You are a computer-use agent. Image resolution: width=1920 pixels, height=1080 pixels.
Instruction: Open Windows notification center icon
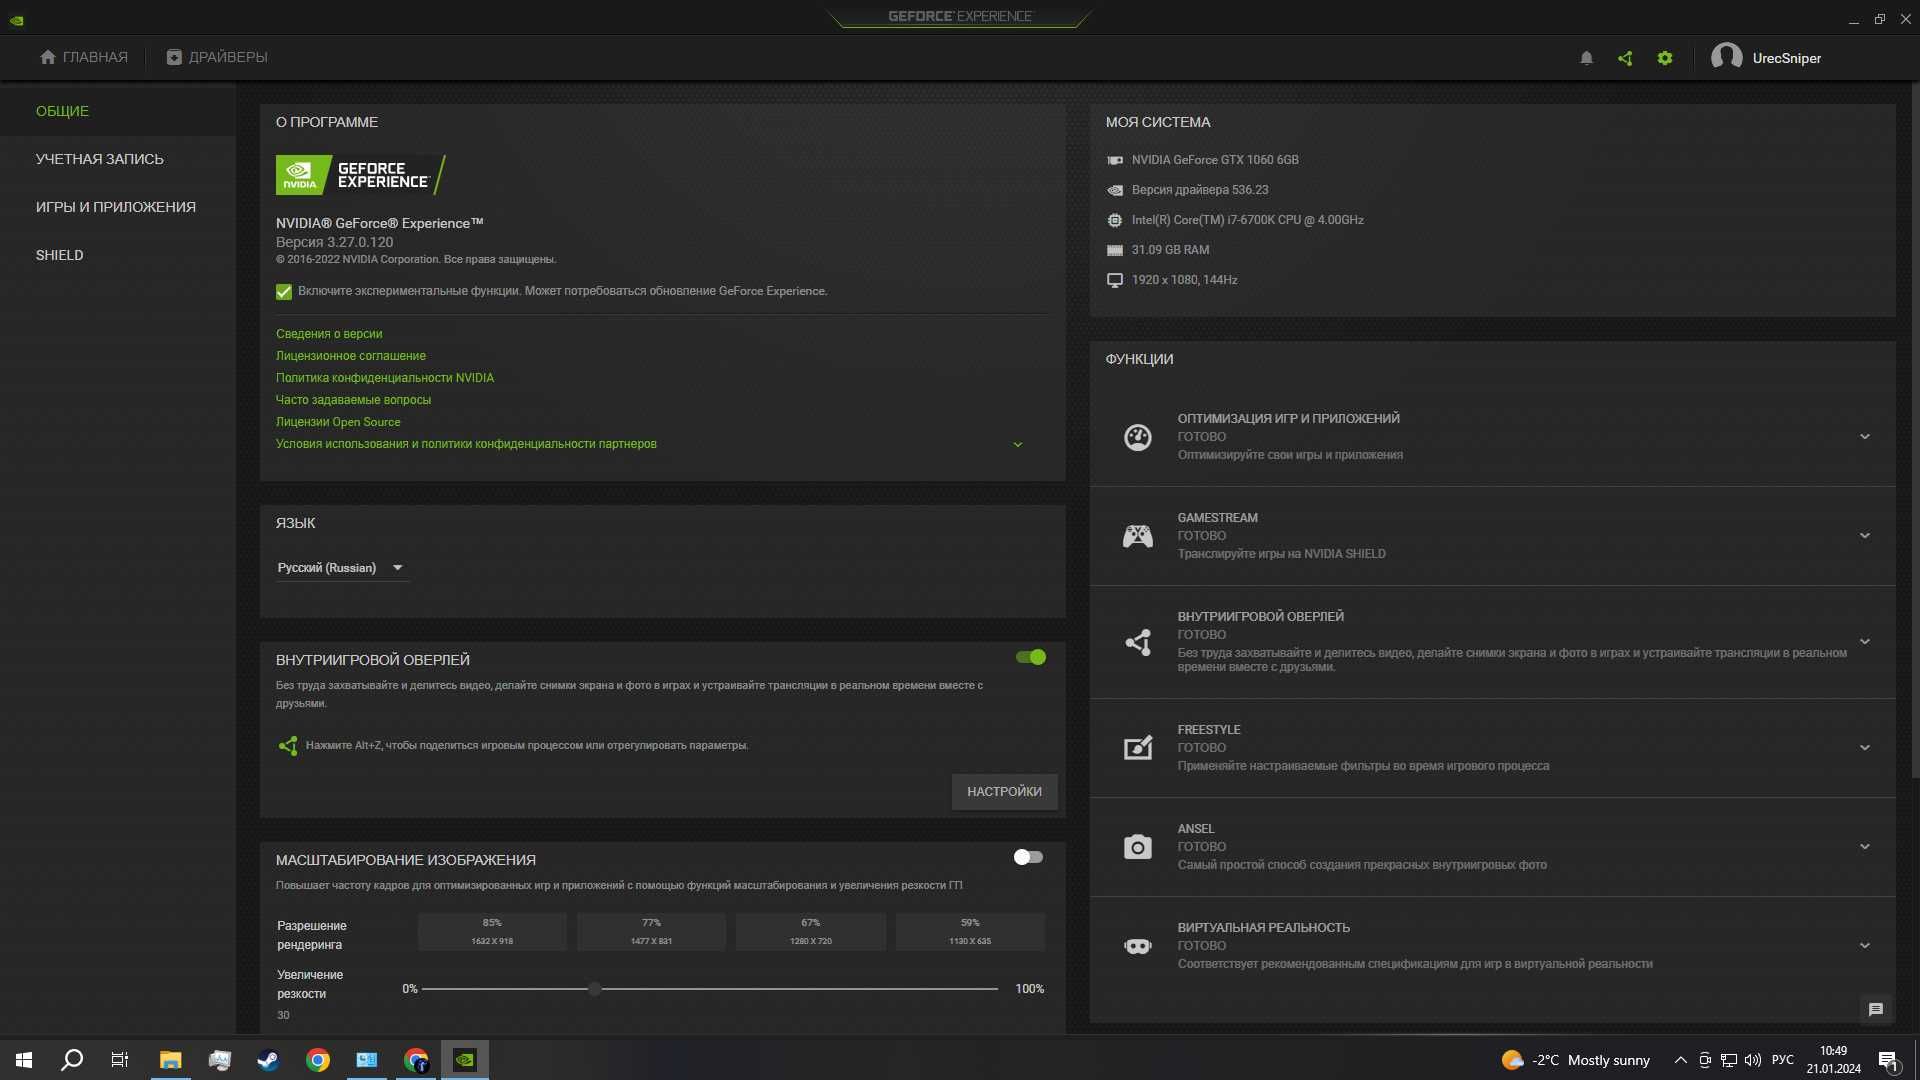click(1888, 1060)
